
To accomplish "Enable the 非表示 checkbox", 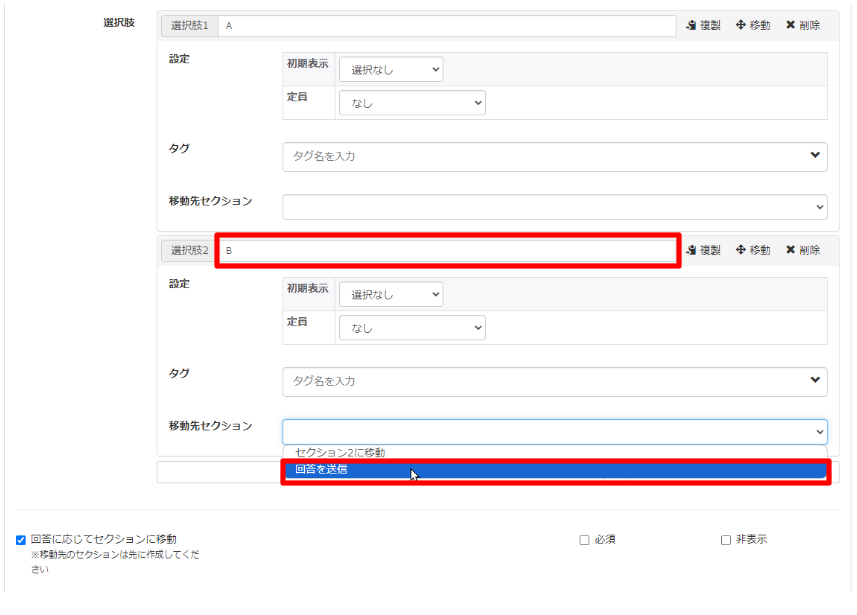I will [x=726, y=540].
